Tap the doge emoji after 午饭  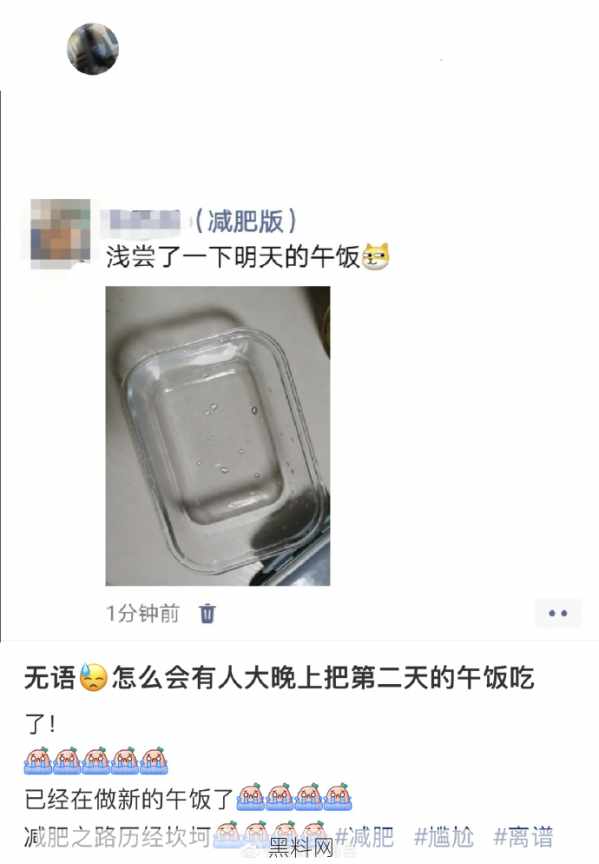click(x=376, y=257)
